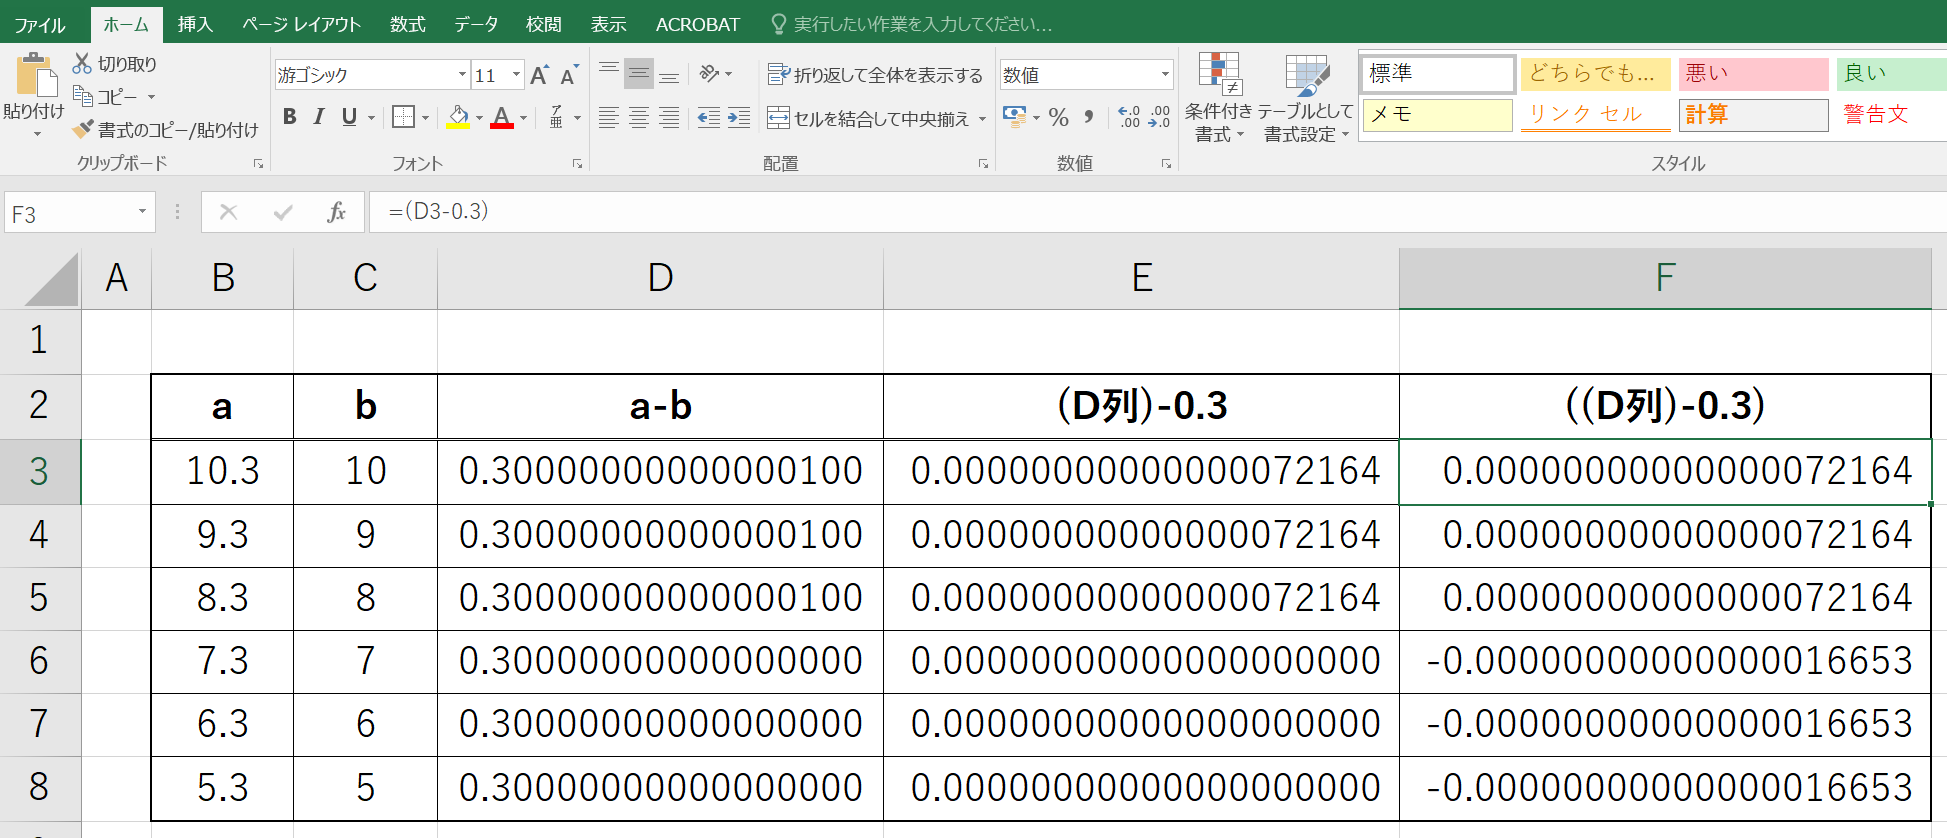Apply the 良い cell style
Viewport: 1947px width, 838px height.
(1888, 74)
